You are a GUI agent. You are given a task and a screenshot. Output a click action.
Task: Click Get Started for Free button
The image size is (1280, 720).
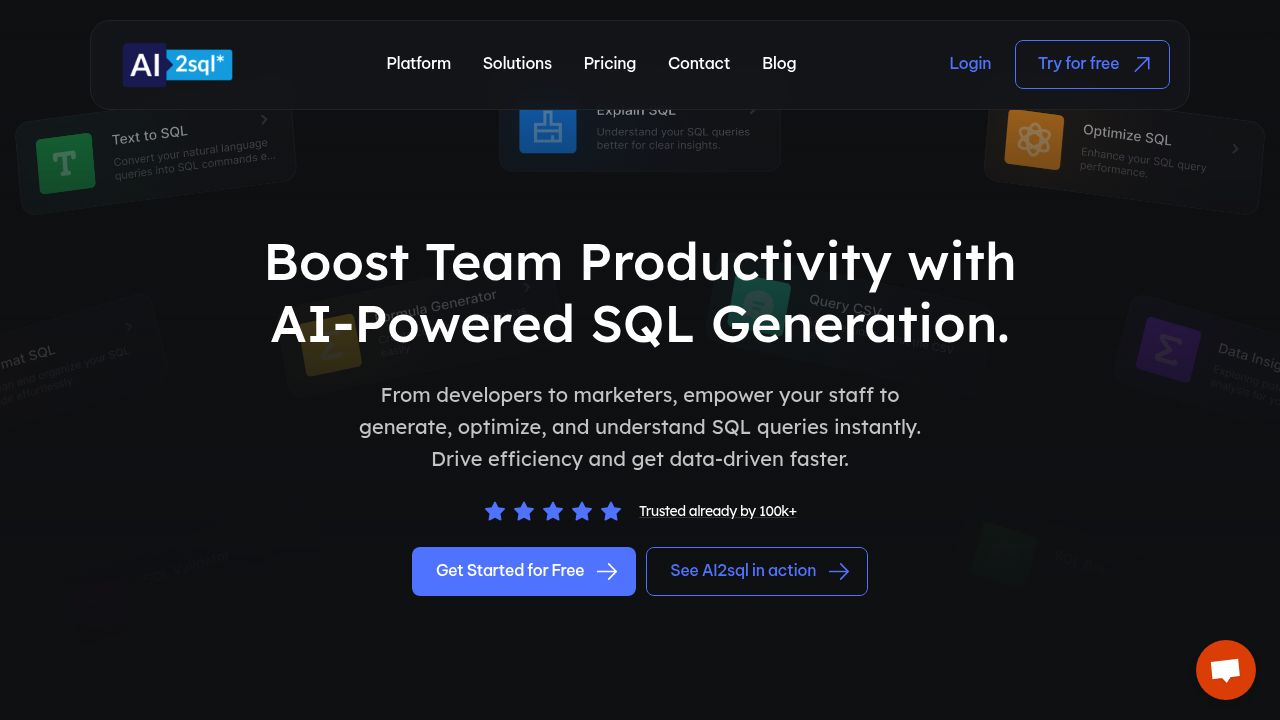click(x=524, y=571)
